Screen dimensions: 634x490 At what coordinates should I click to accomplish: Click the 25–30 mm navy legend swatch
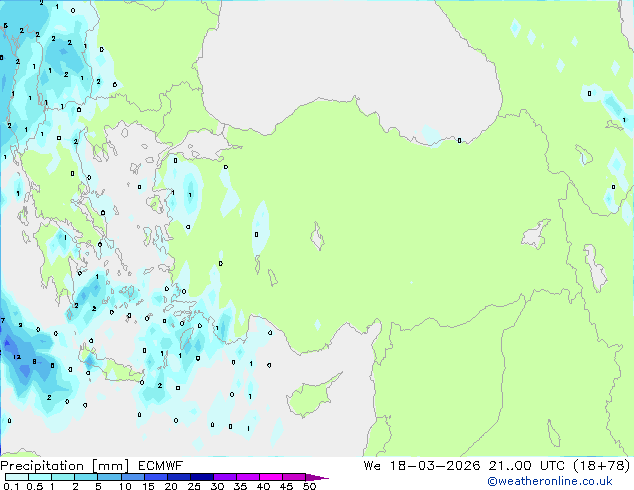pos(202,477)
